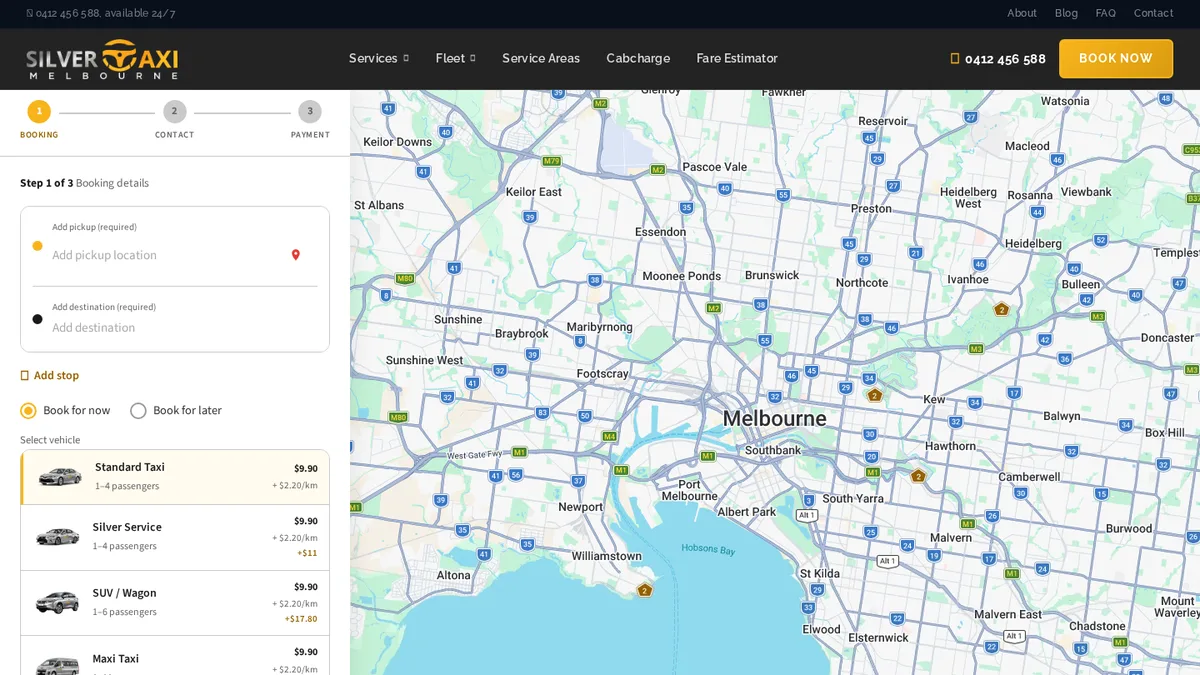Expand the Fleet menu dropdown

[x=455, y=58]
